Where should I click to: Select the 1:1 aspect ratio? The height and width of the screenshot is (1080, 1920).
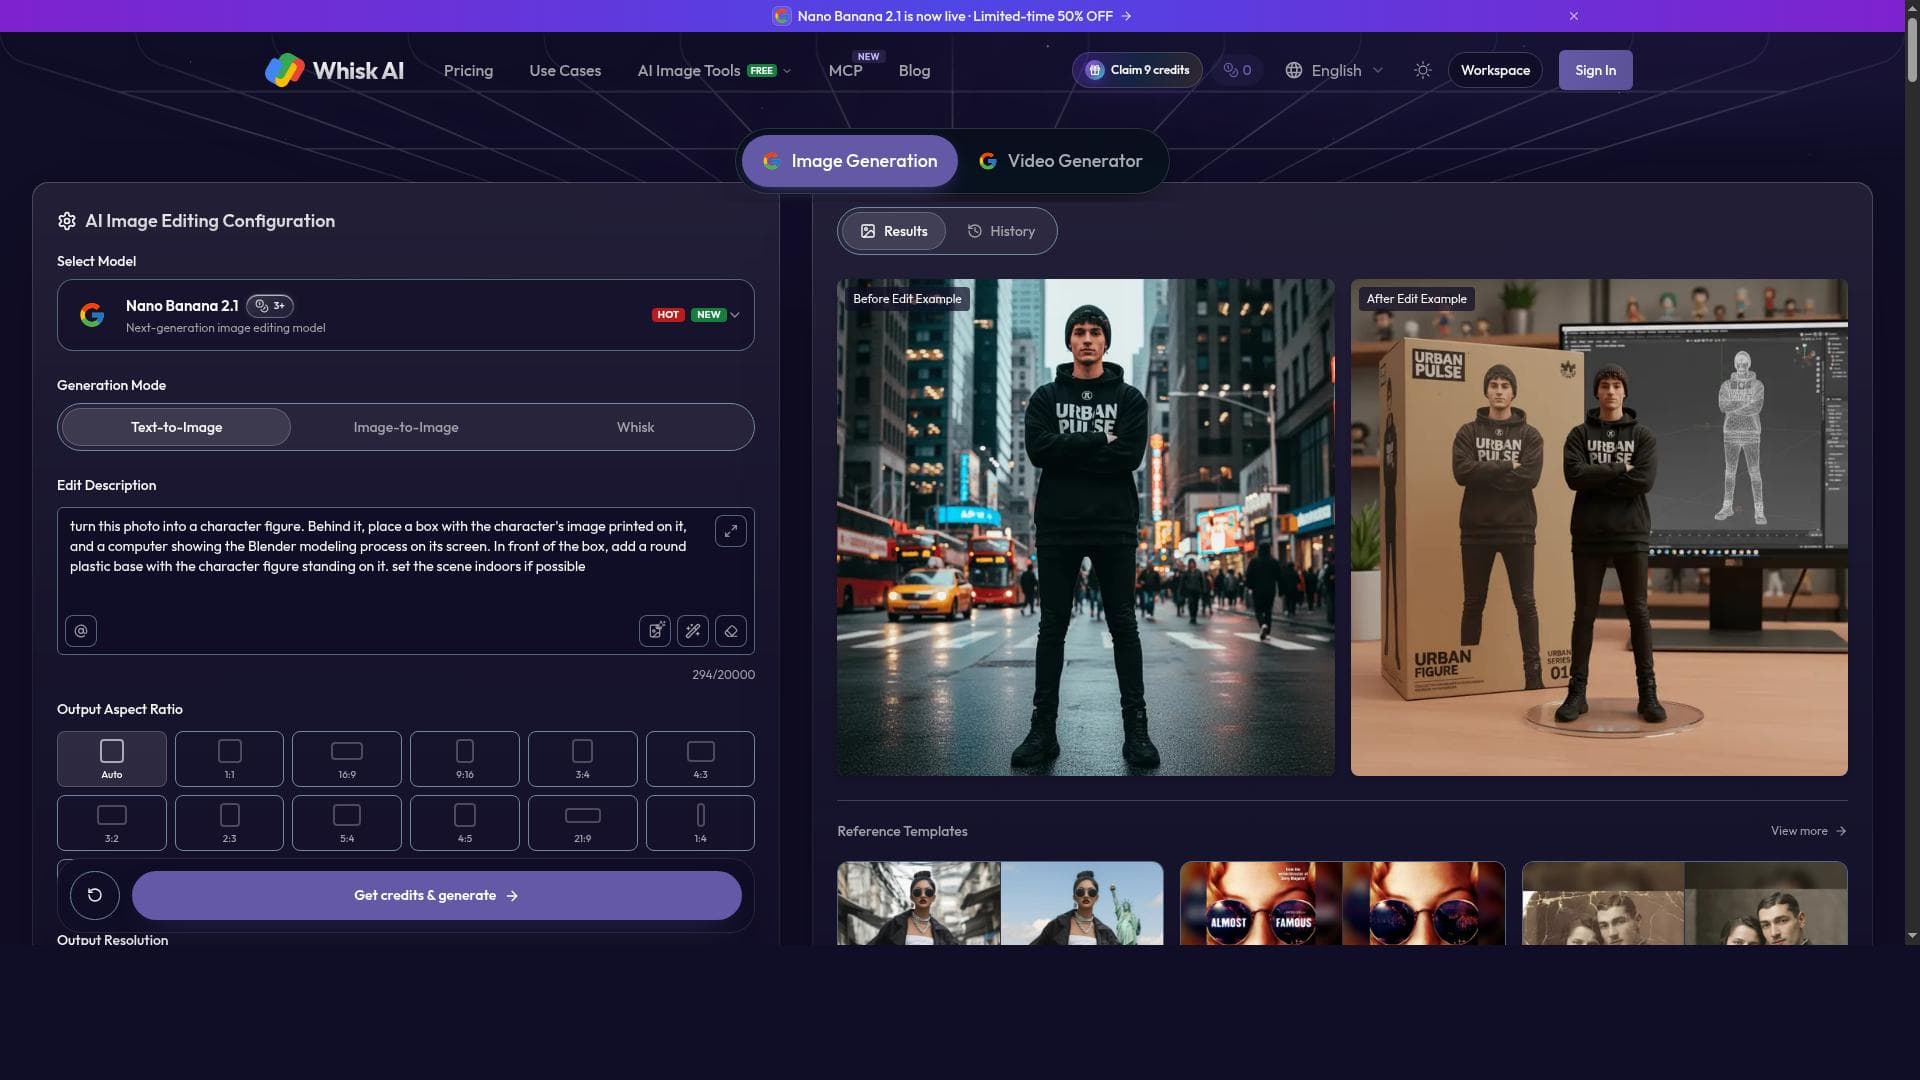point(229,759)
